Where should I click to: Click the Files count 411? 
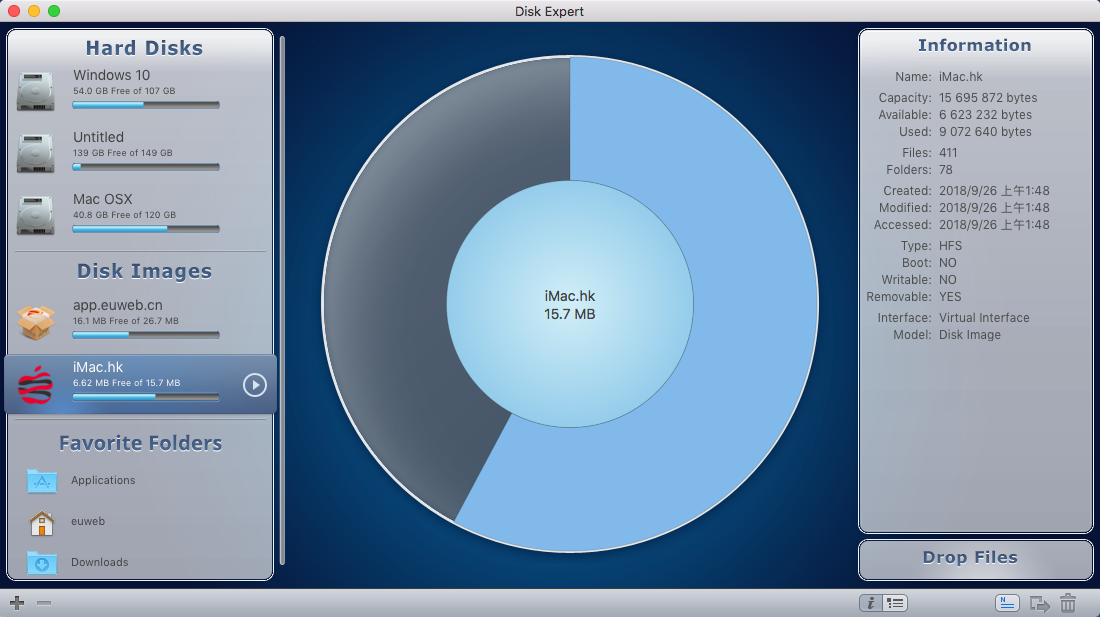click(x=948, y=153)
